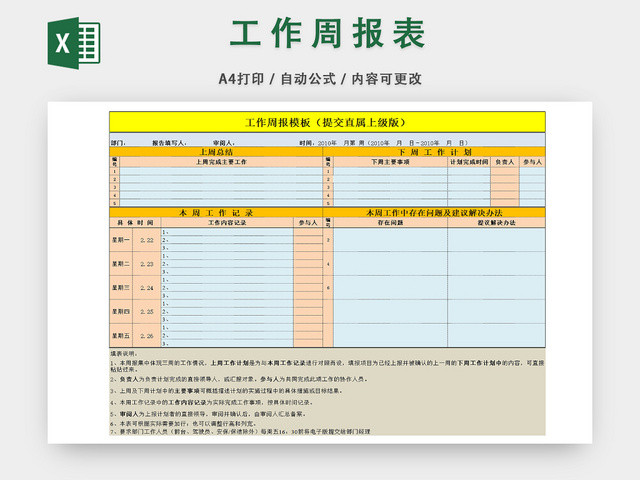Click the date cell 2.24
Screen dimensions: 640x480
(147, 288)
